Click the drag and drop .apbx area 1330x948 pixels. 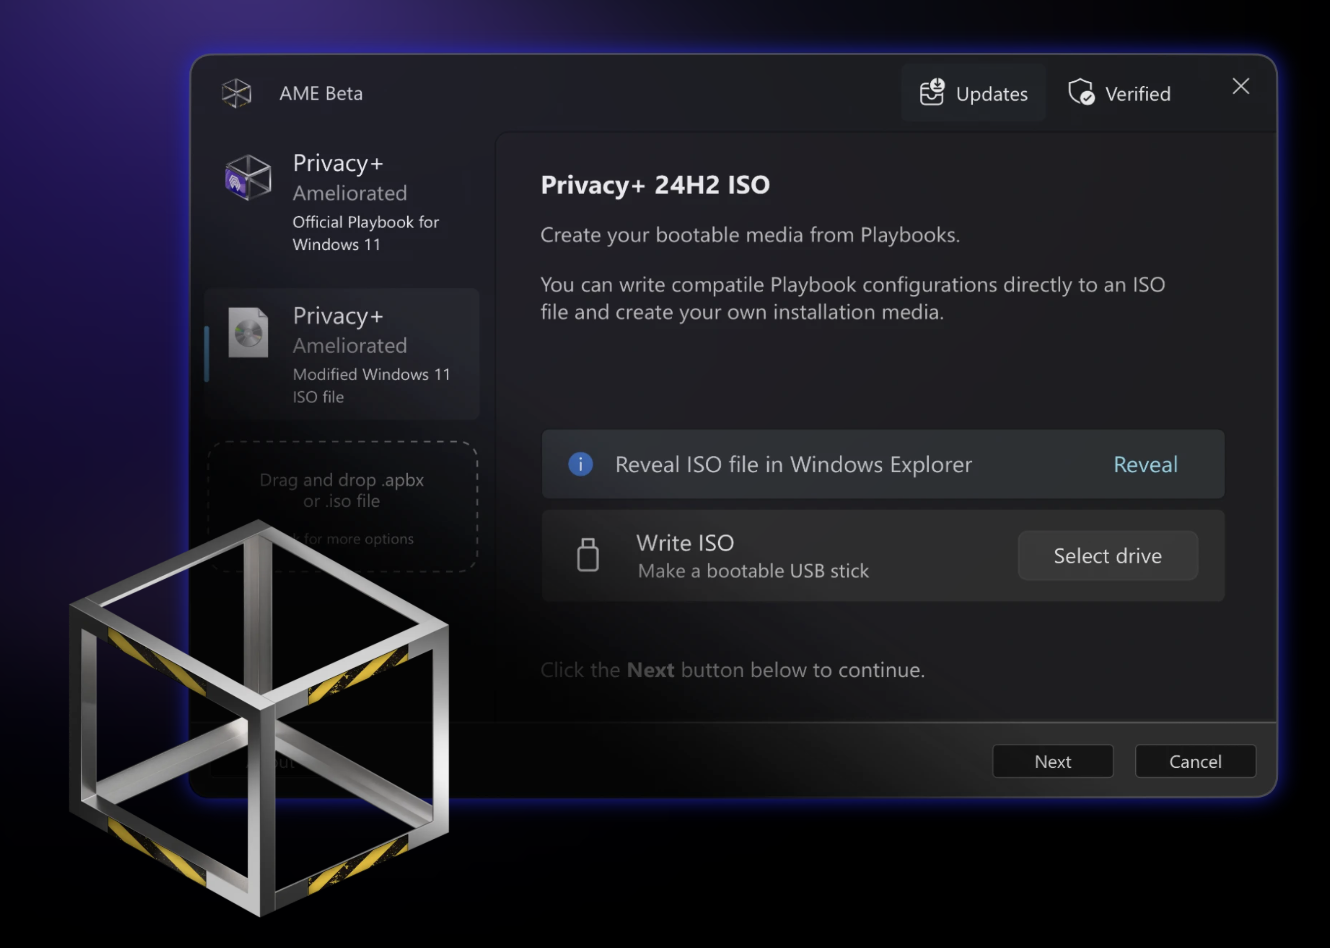tap(342, 507)
